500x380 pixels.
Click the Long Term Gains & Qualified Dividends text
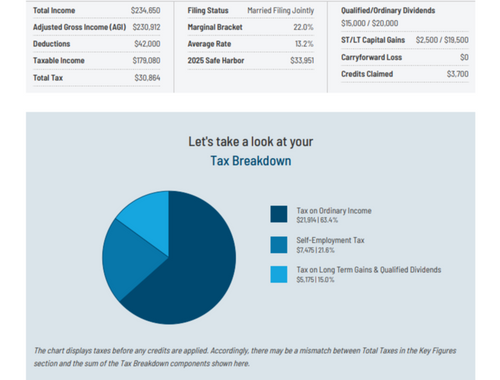369,270
